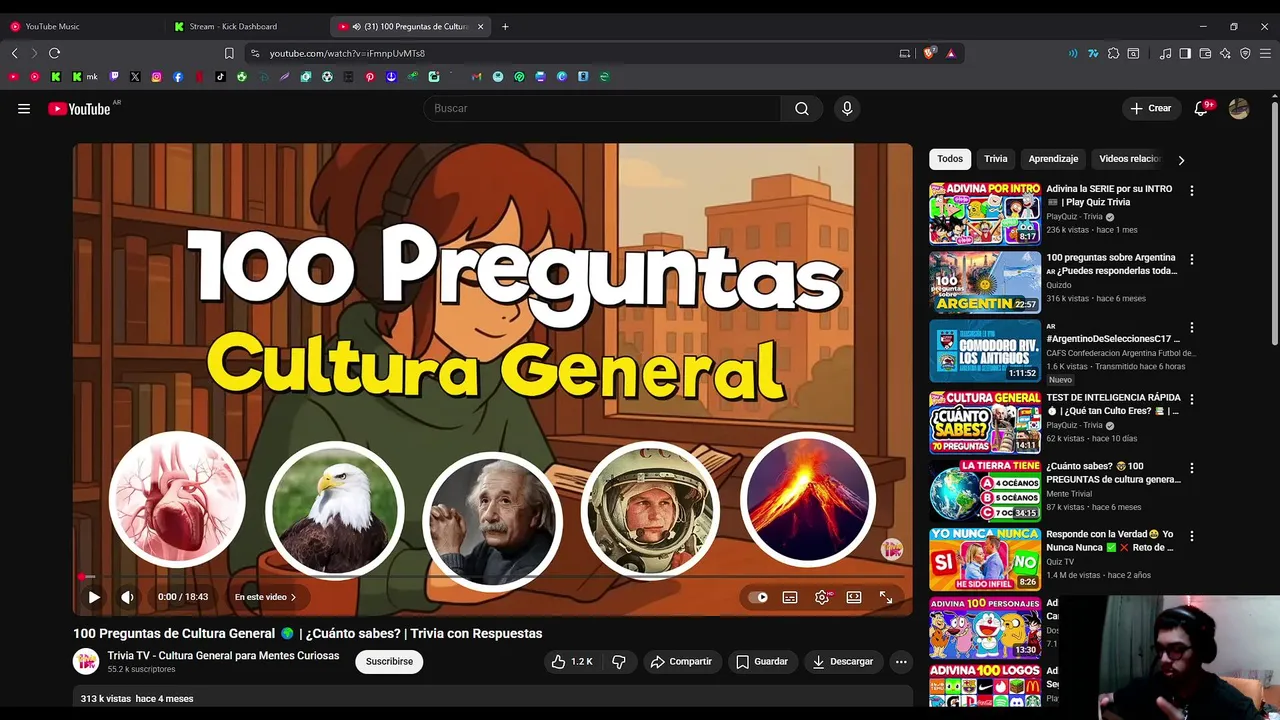1280x720 pixels.
Task: Start voice search with the microphone
Action: 847,109
